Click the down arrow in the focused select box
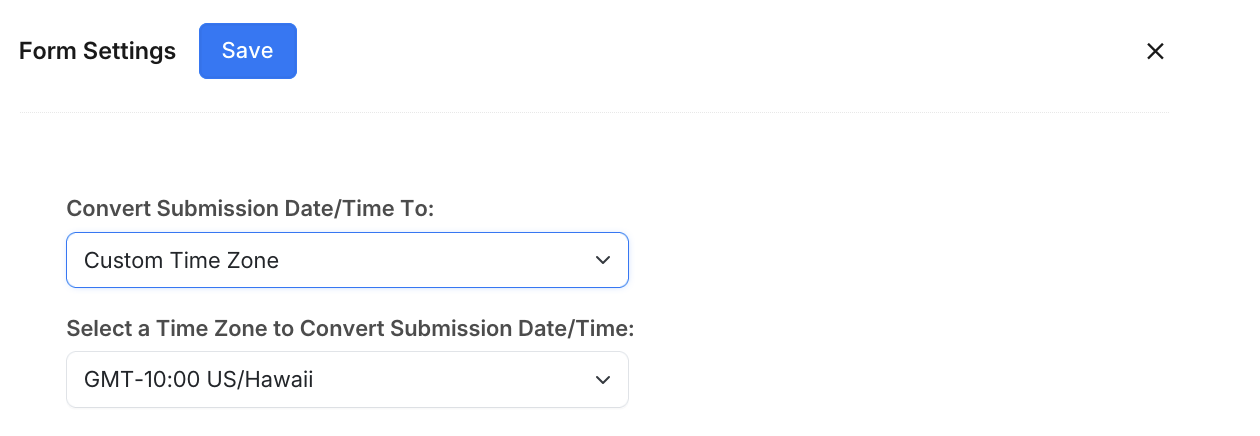This screenshot has height=436, width=1260. [x=602, y=260]
